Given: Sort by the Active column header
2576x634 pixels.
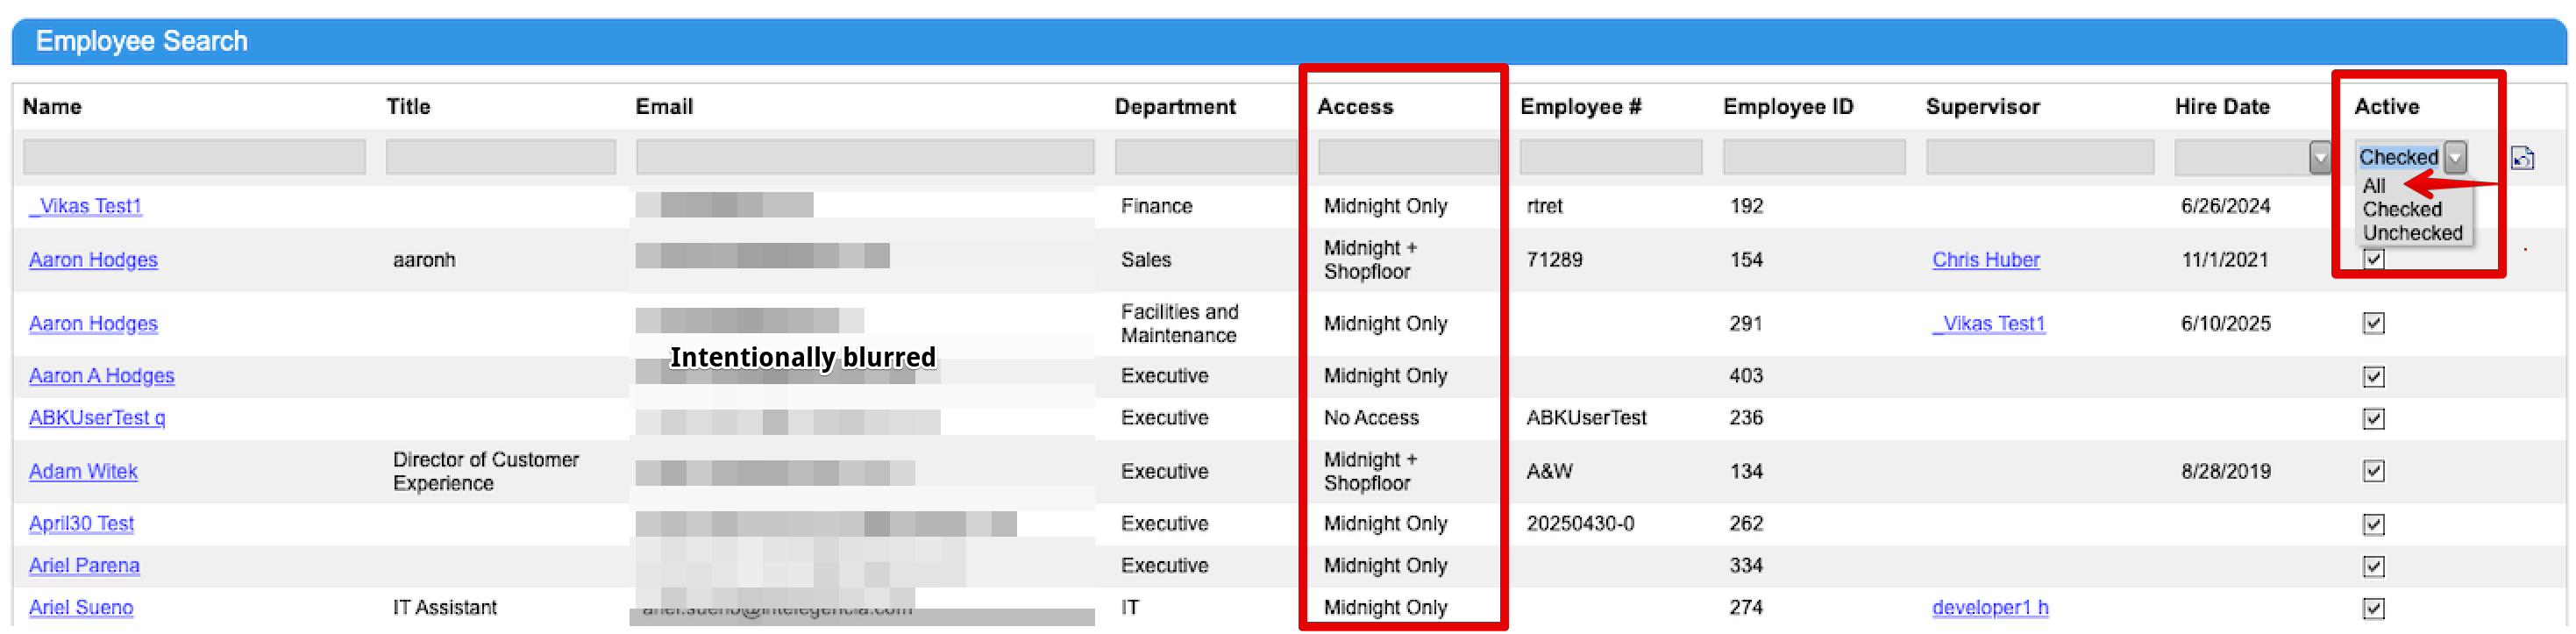Looking at the screenshot, I should coord(2386,107).
